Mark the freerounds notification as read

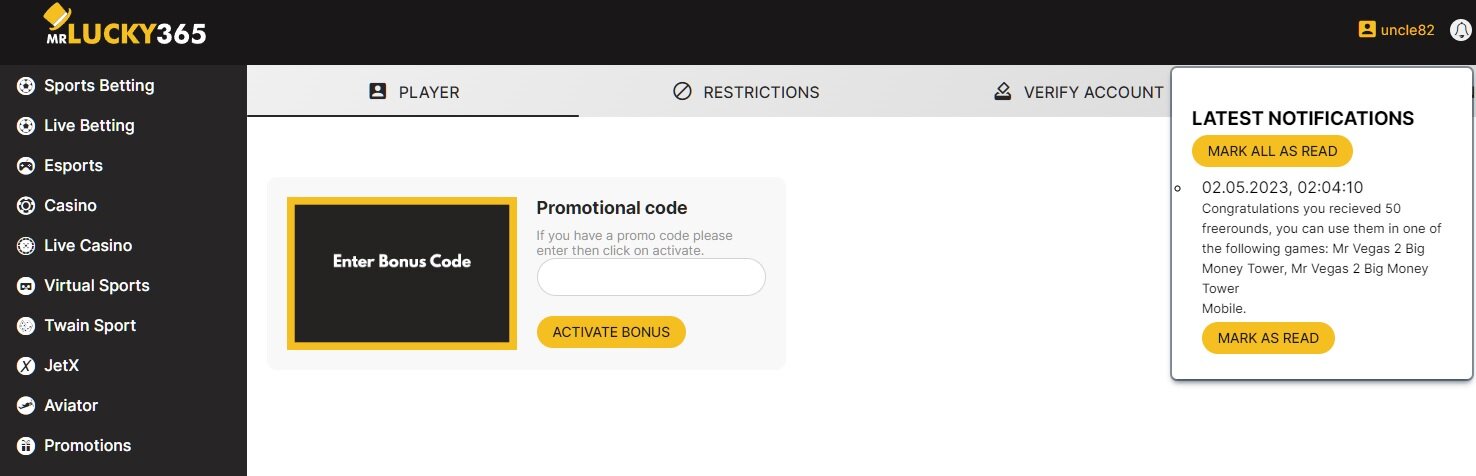(x=1268, y=338)
